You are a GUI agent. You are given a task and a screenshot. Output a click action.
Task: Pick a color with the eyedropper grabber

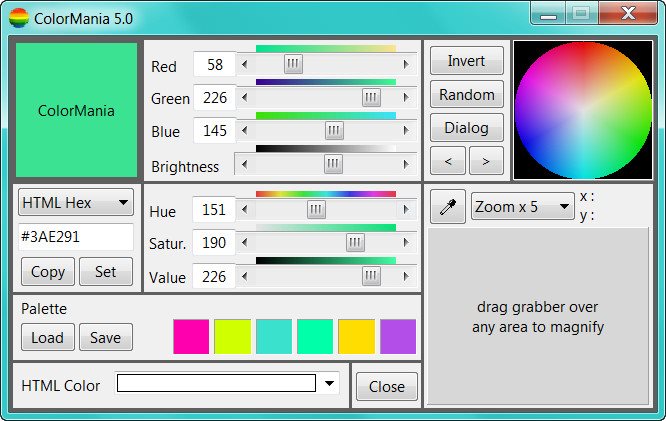coord(448,207)
